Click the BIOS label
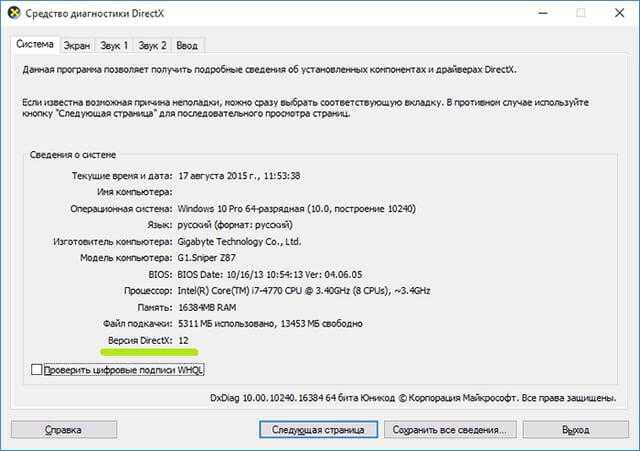 (x=160, y=274)
